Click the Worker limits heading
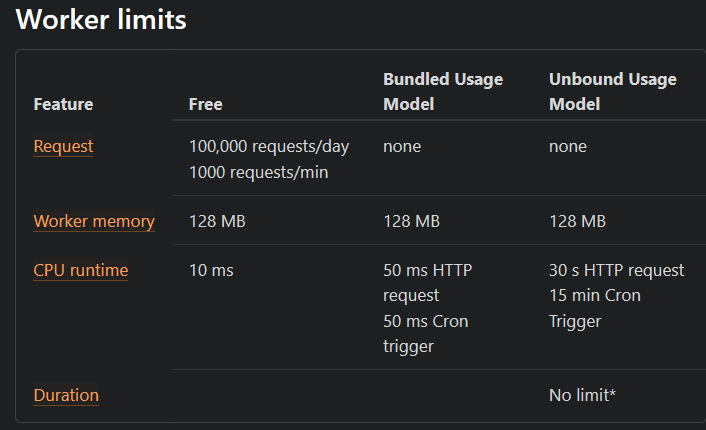The height and width of the screenshot is (430, 706). coord(101,20)
